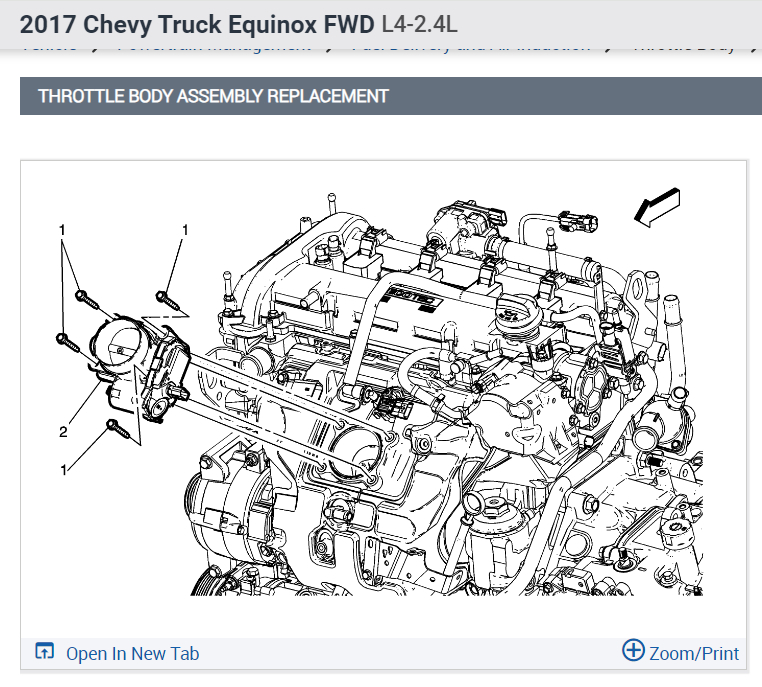Click the throttle body assembly in the drawing
The width and height of the screenshot is (762, 687).
[x=140, y=365]
